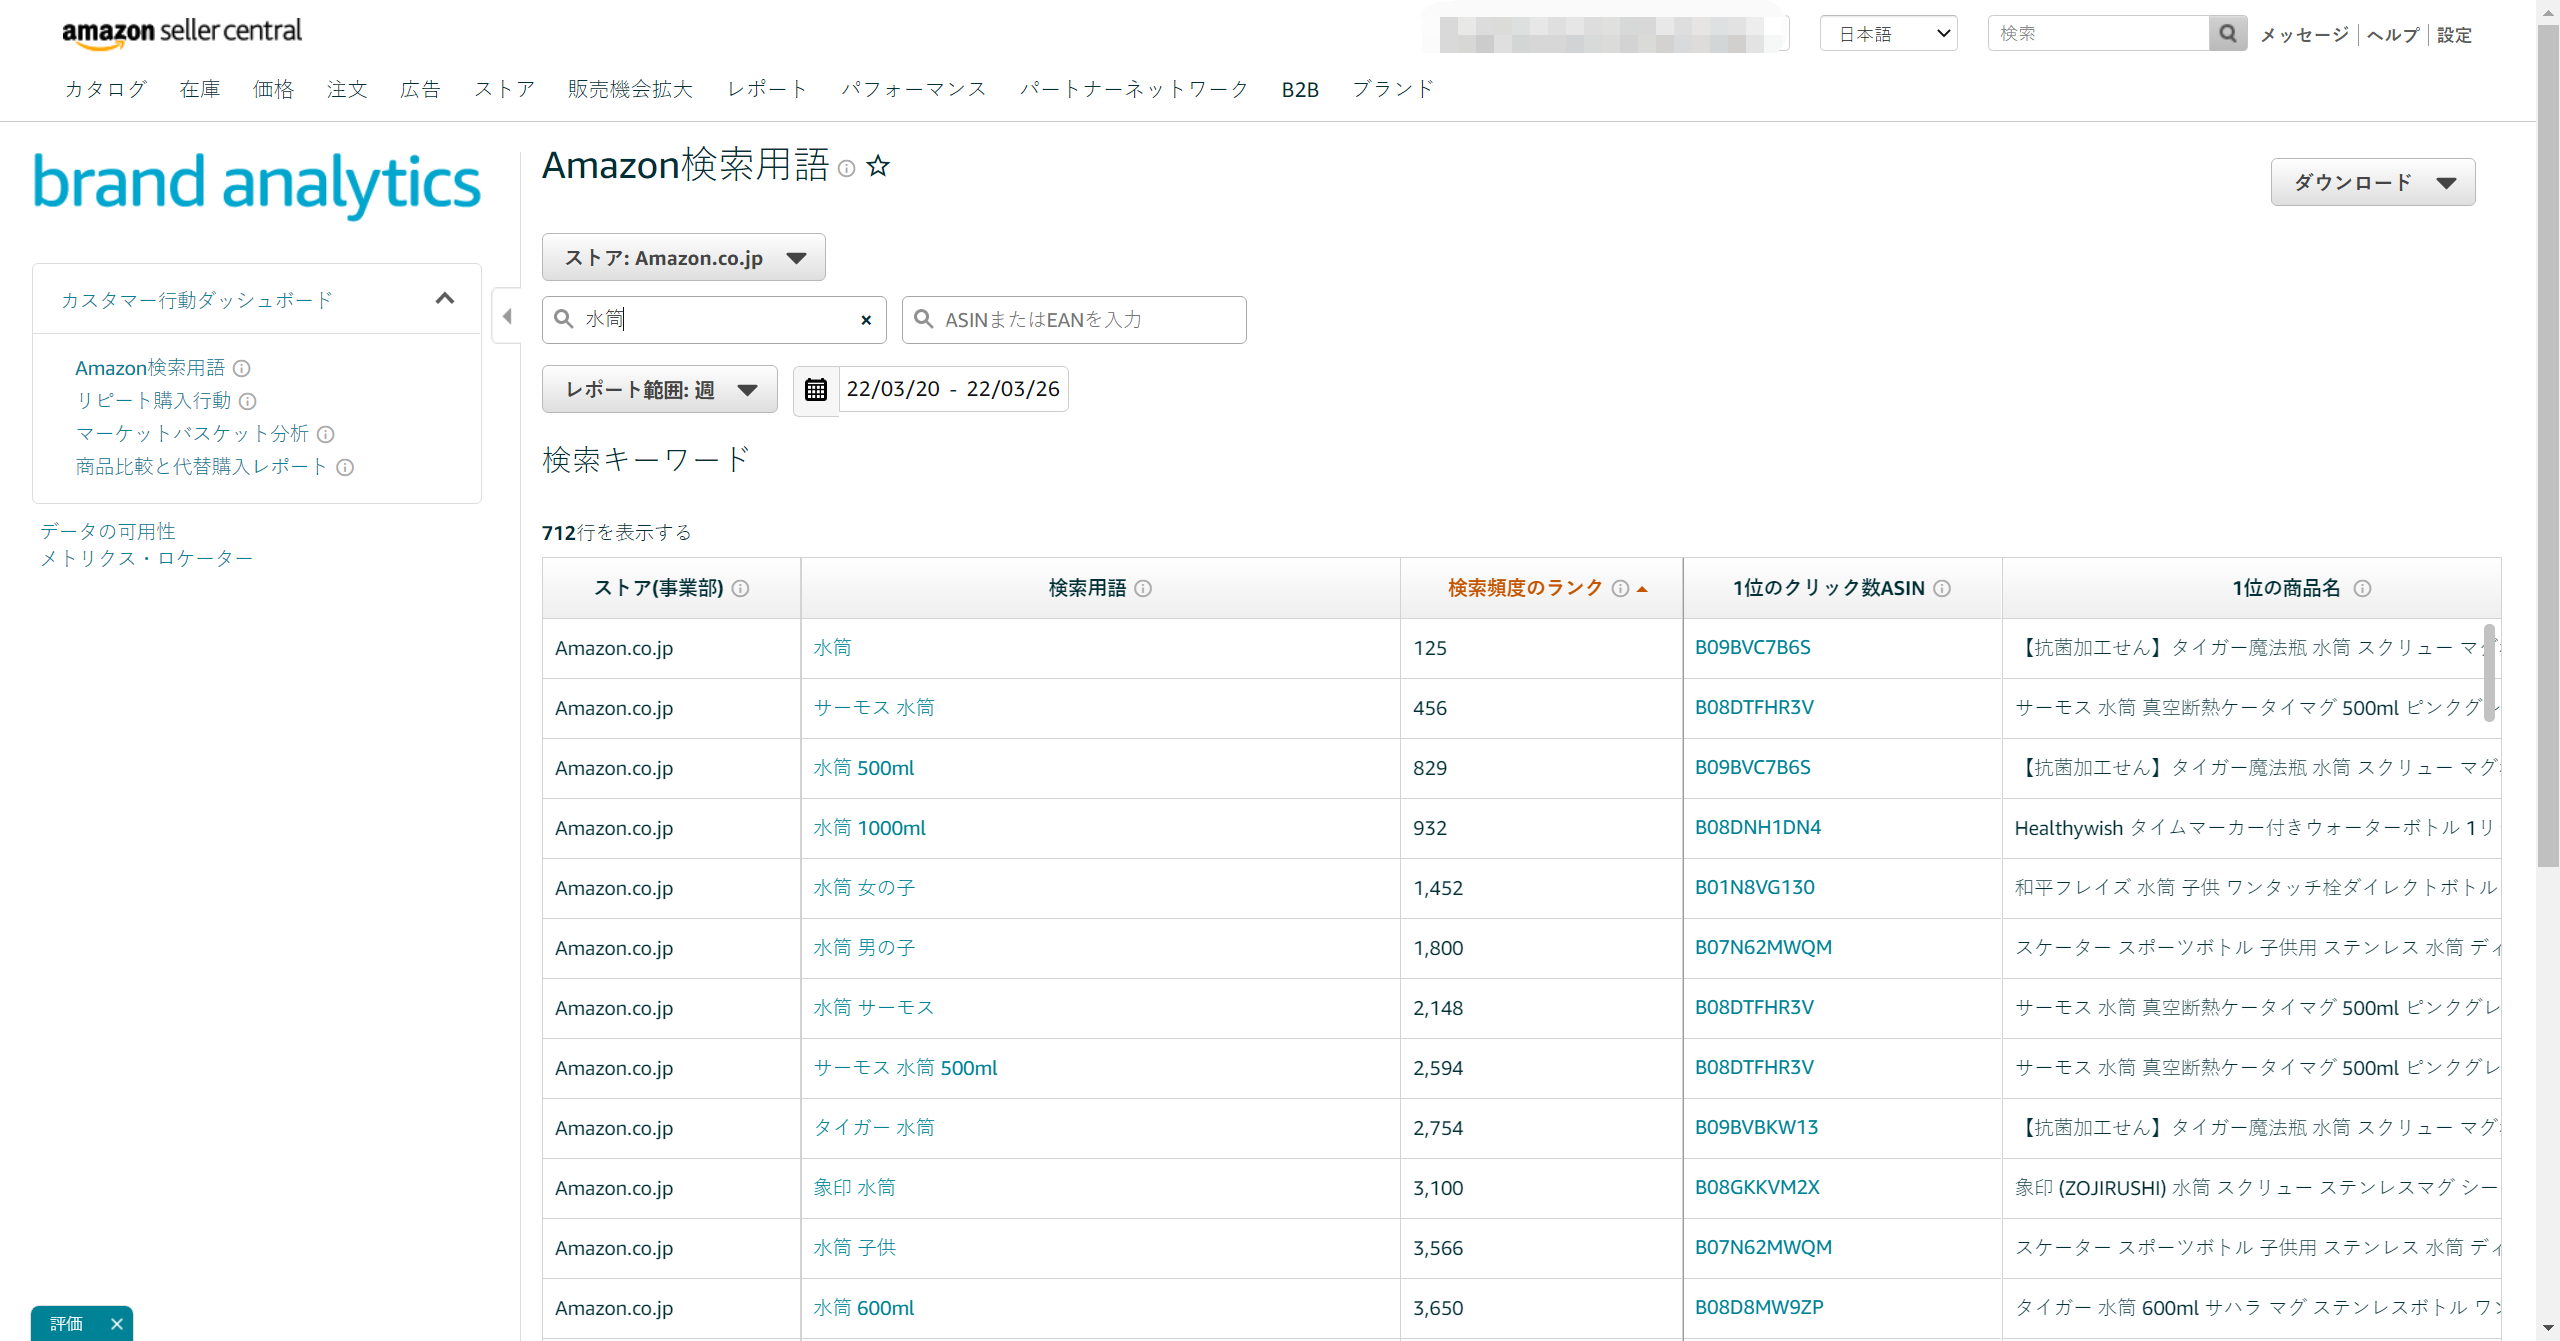Open the 日本語 language selector
The image size is (2560, 1341).
point(1889,33)
